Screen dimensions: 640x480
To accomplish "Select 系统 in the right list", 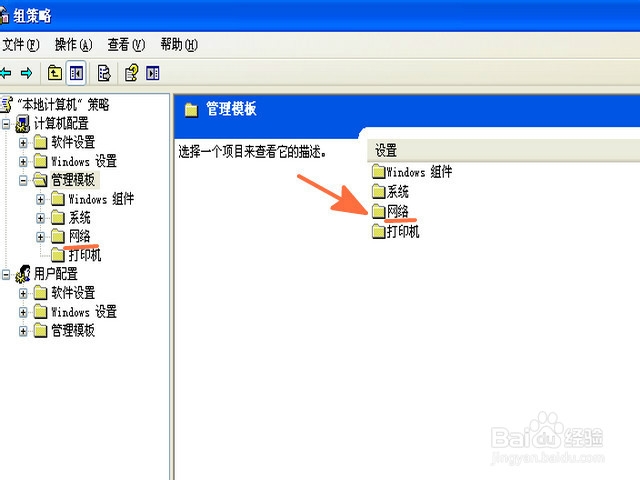I will [398, 191].
